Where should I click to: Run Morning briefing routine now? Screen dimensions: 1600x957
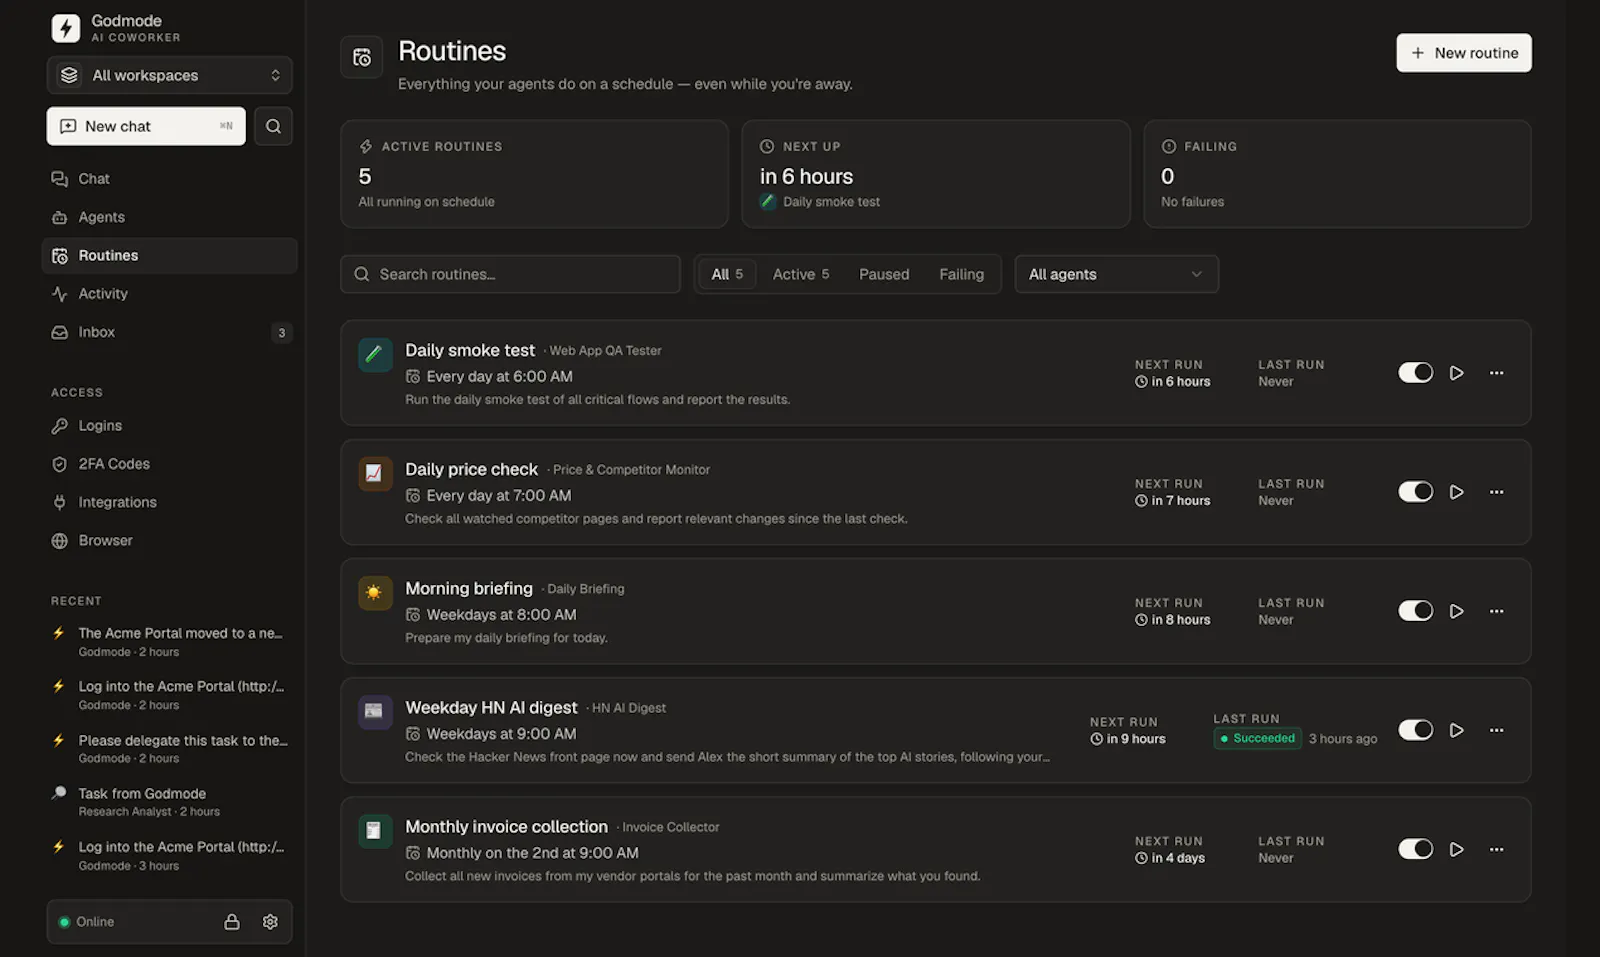point(1457,611)
